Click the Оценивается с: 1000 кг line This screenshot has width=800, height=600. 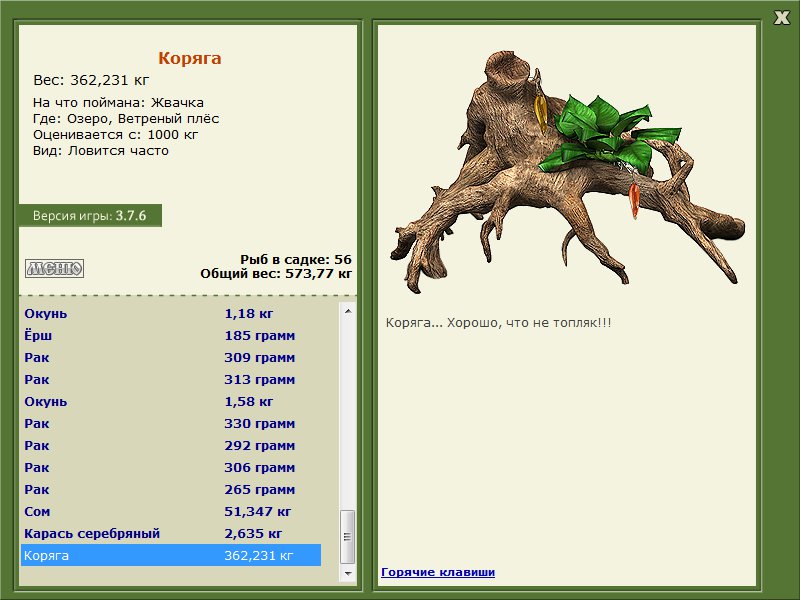point(115,135)
